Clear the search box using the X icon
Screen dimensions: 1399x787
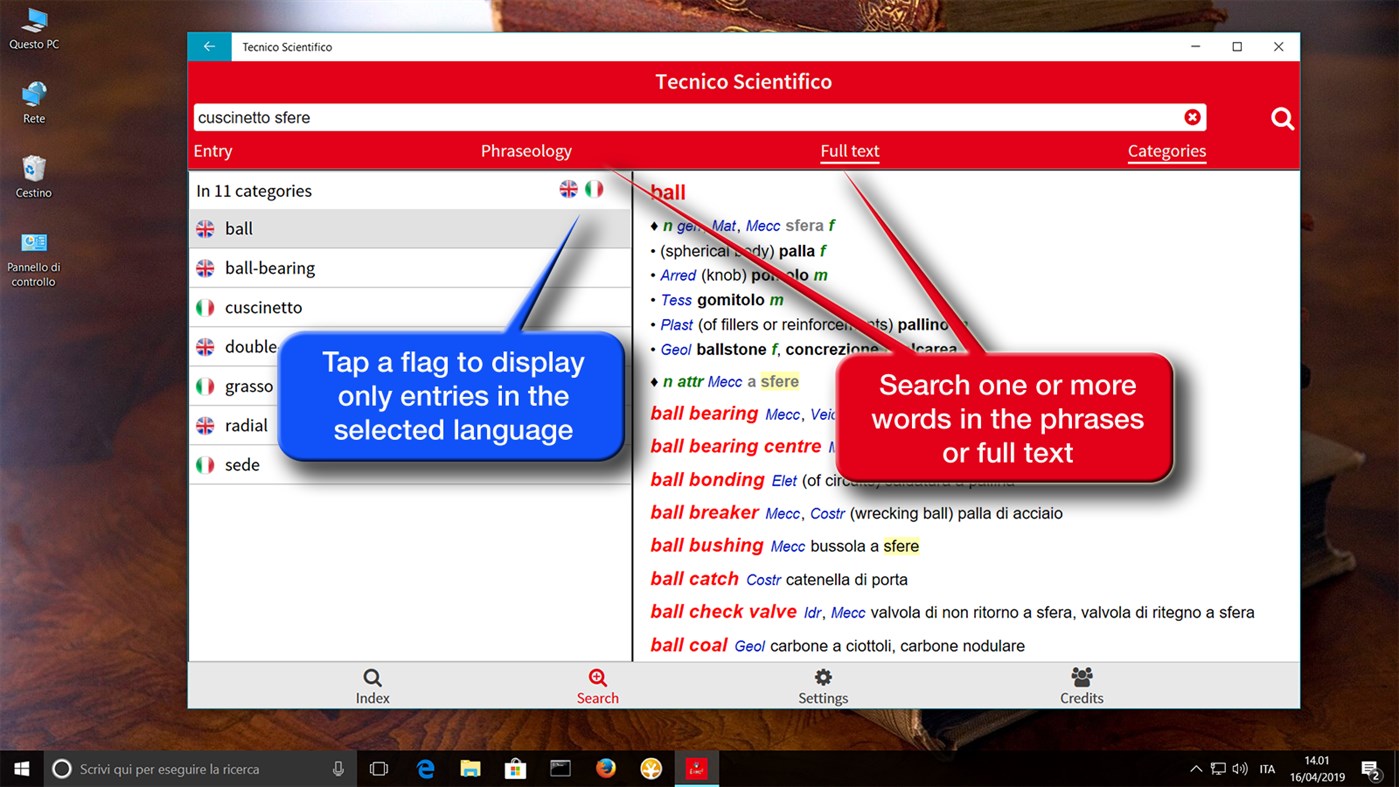coord(1192,116)
